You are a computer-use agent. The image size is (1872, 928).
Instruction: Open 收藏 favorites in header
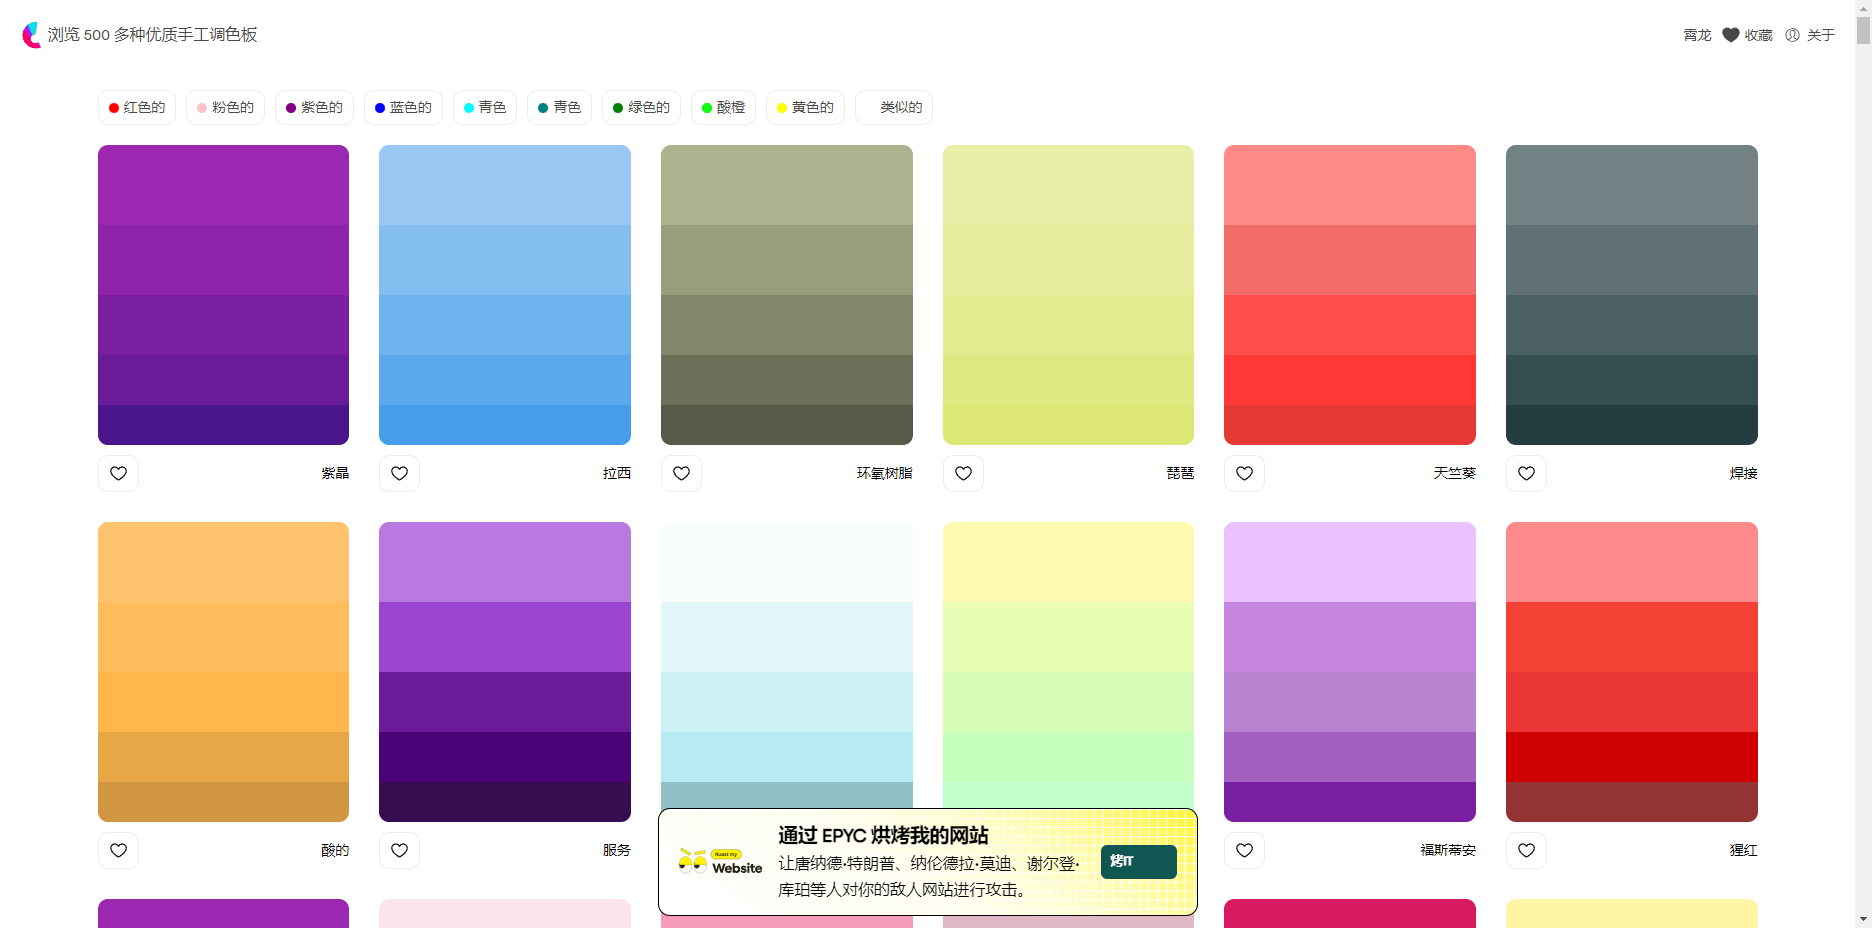1747,35
